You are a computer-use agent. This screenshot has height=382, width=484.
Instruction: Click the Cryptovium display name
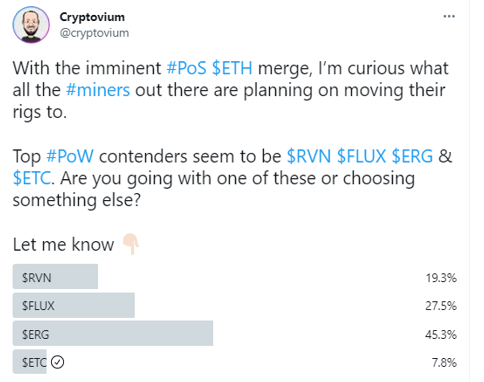(92, 17)
